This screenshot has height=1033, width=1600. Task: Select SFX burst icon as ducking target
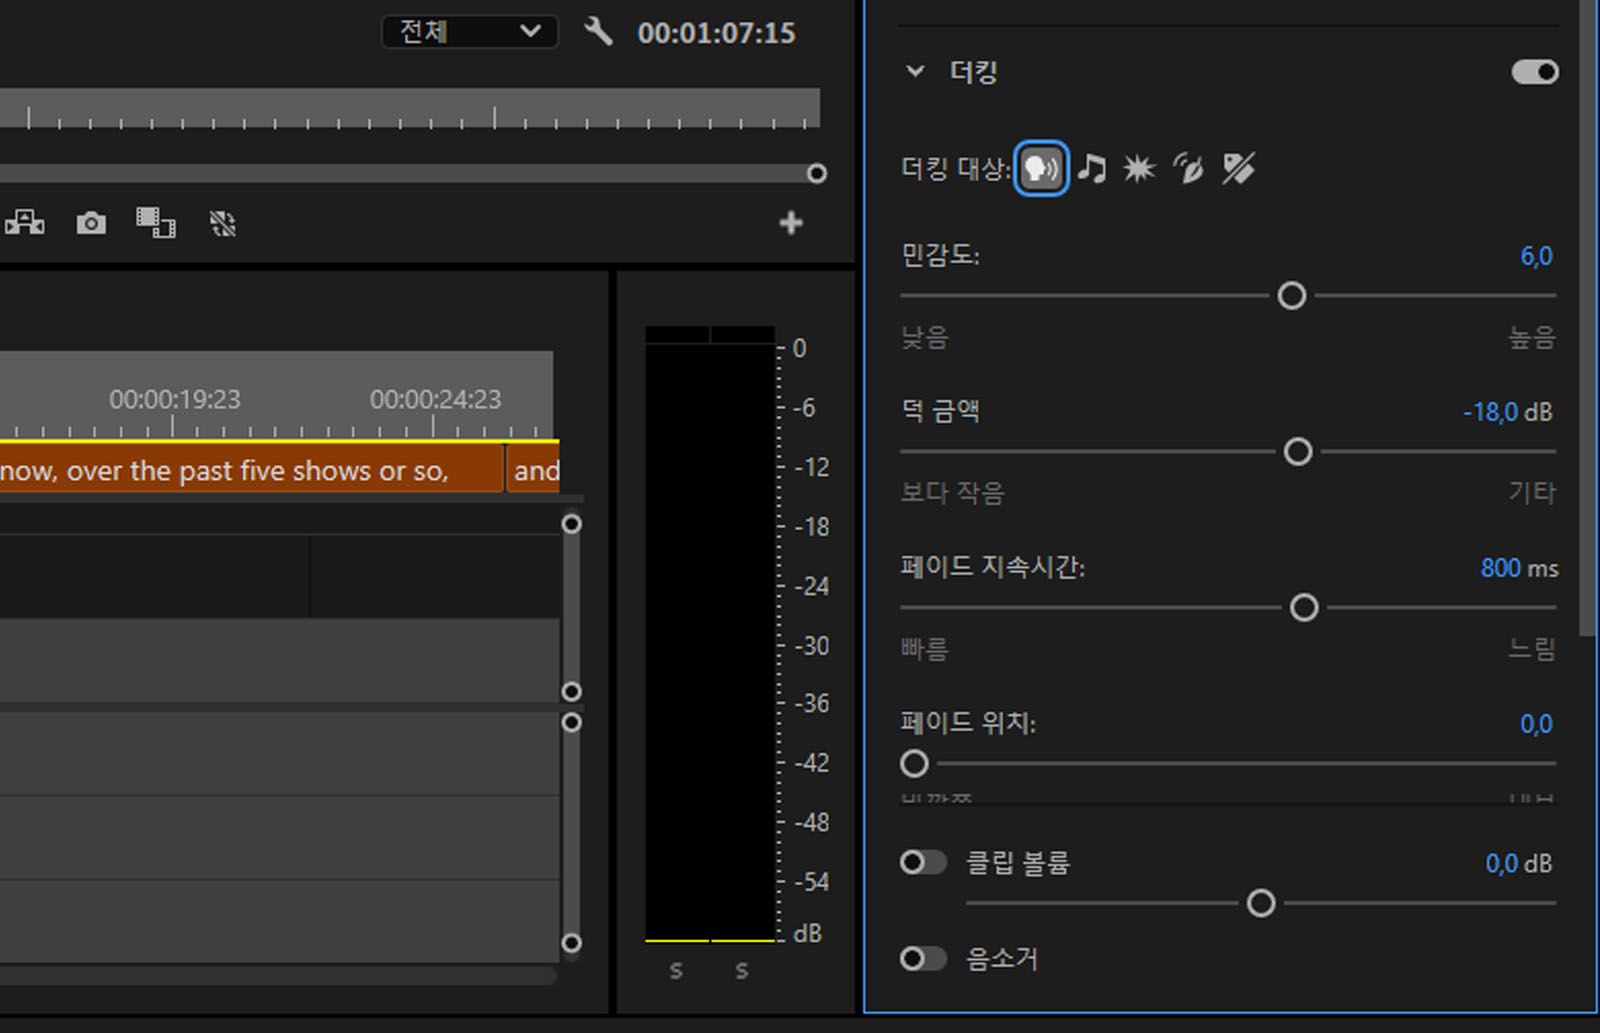[x=1139, y=168]
